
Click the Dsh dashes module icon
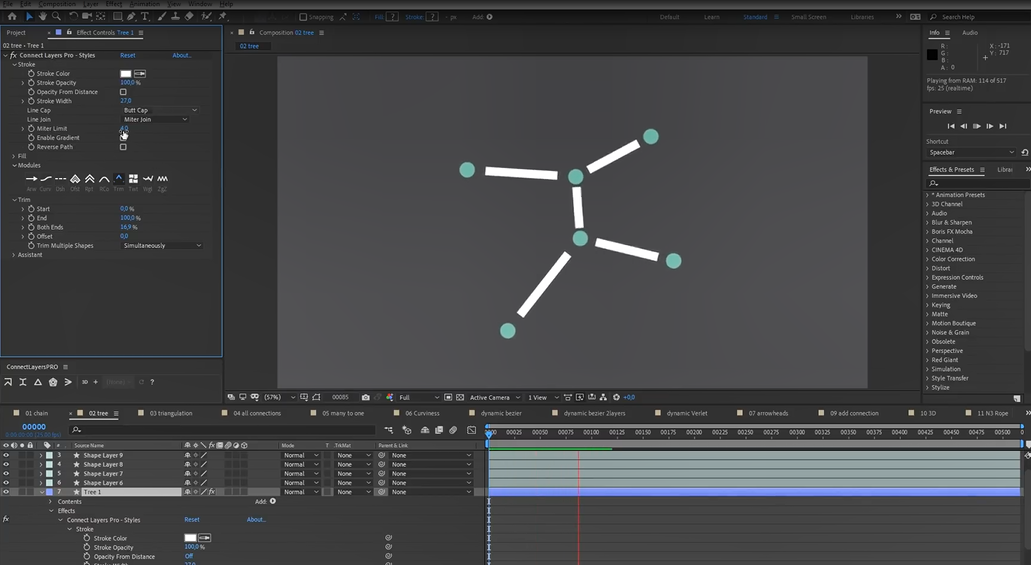[x=60, y=179]
